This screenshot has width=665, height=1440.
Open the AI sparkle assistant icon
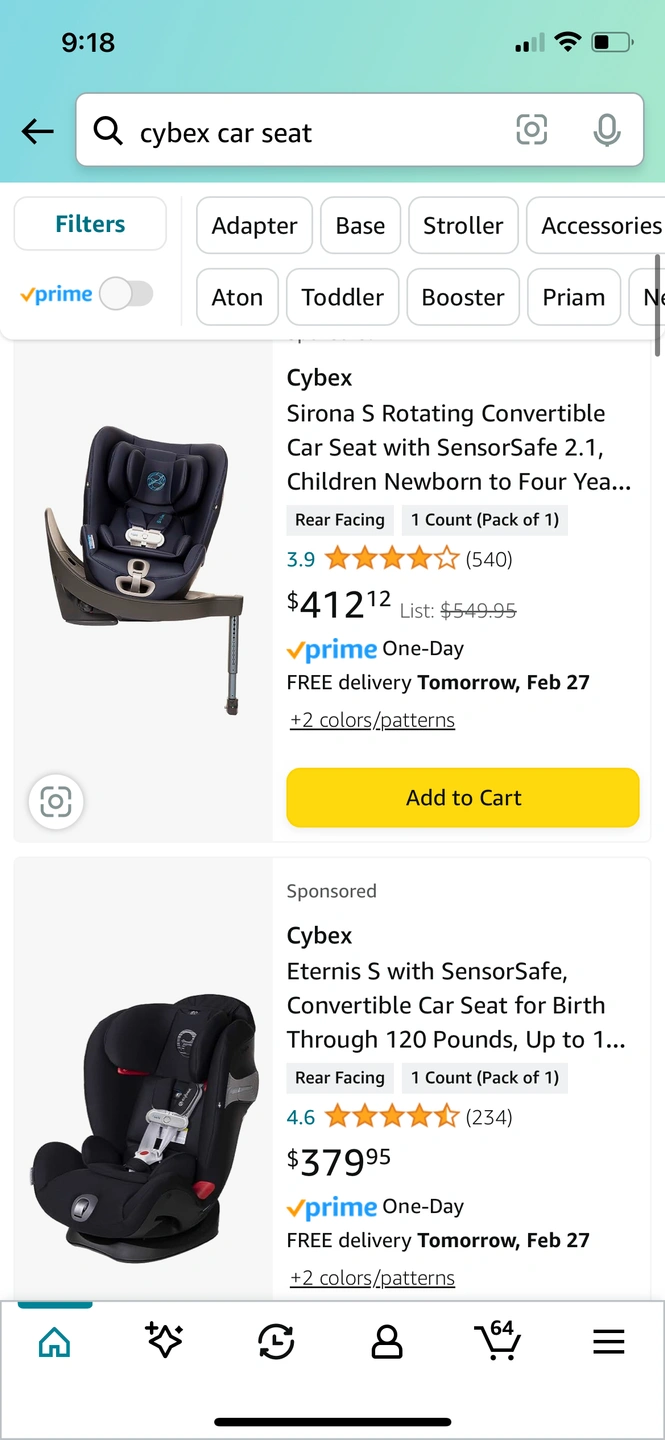click(164, 1342)
